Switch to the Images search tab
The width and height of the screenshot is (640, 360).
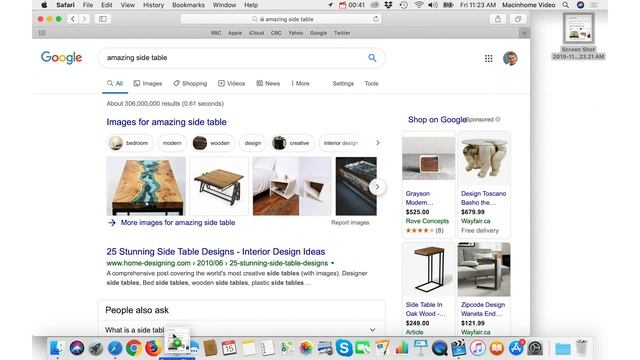click(148, 84)
